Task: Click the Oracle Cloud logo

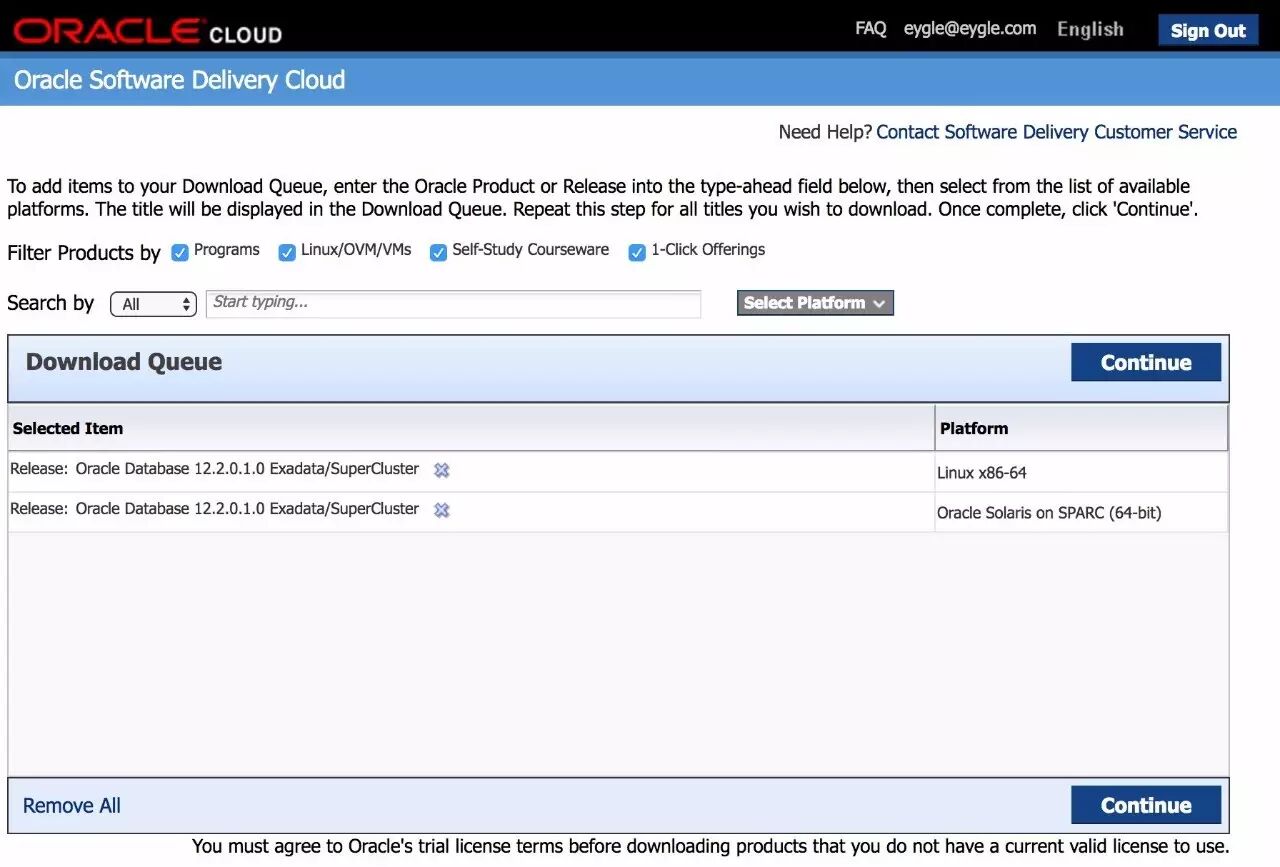Action: click(x=148, y=31)
